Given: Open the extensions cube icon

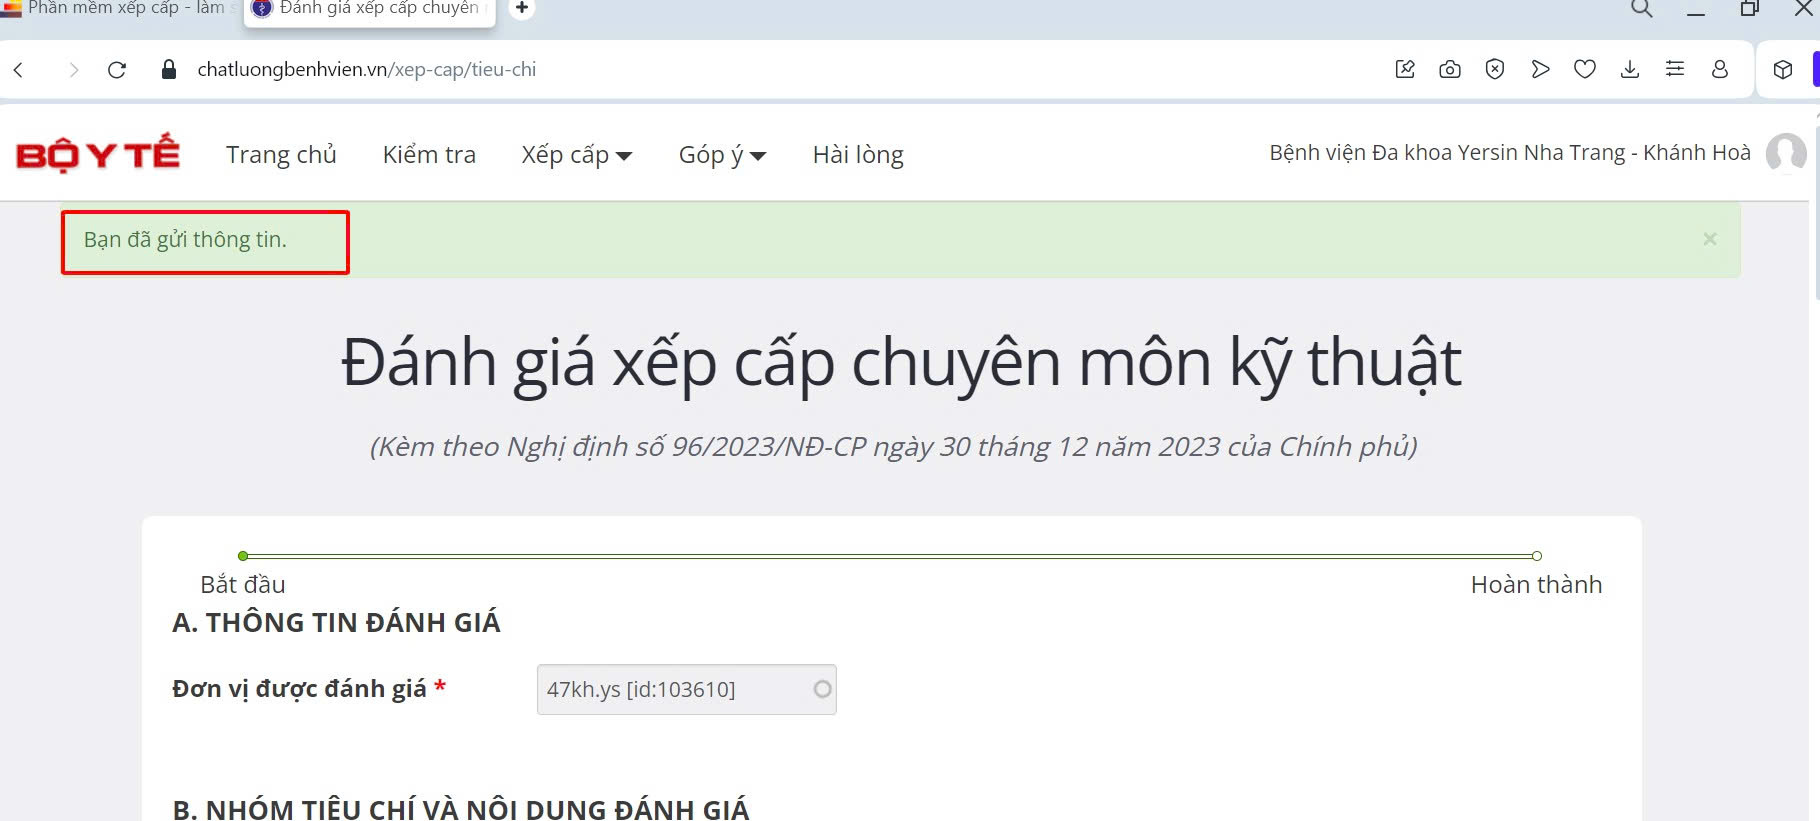Looking at the screenshot, I should click(1783, 70).
